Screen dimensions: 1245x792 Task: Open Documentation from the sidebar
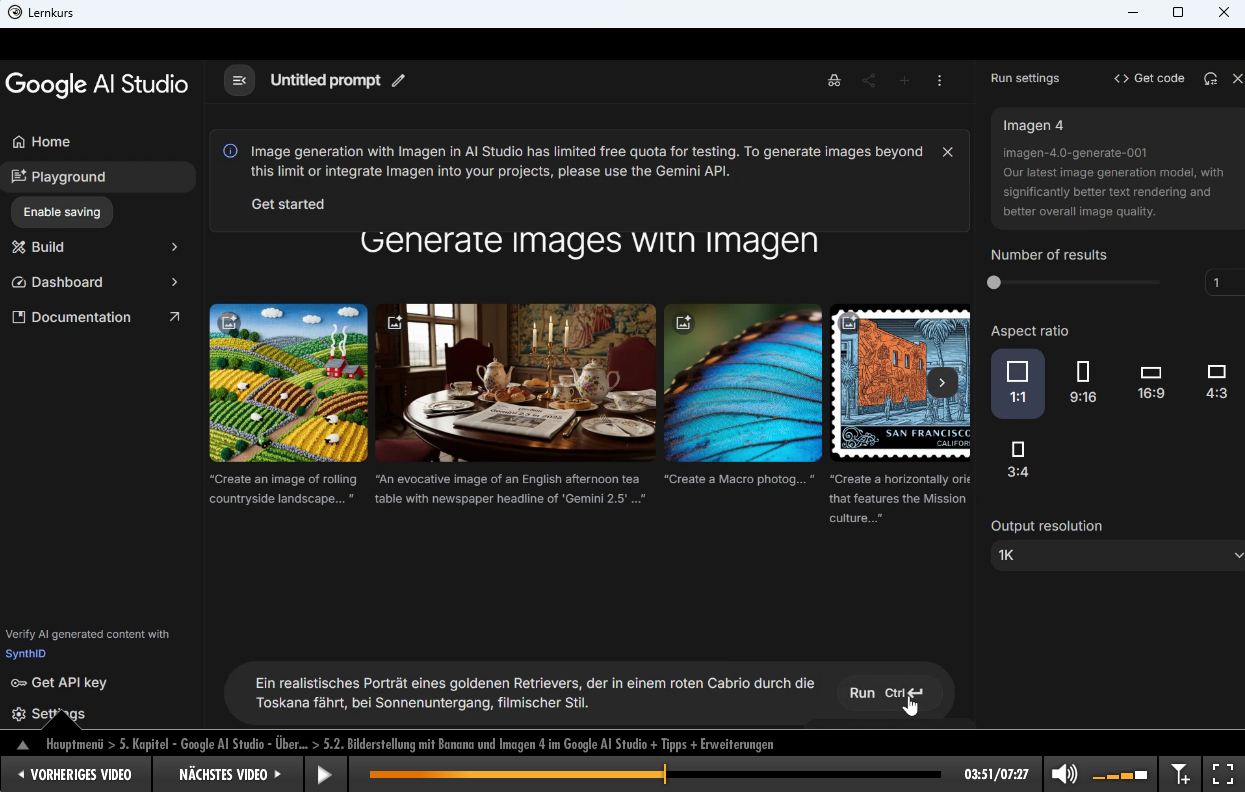point(81,317)
